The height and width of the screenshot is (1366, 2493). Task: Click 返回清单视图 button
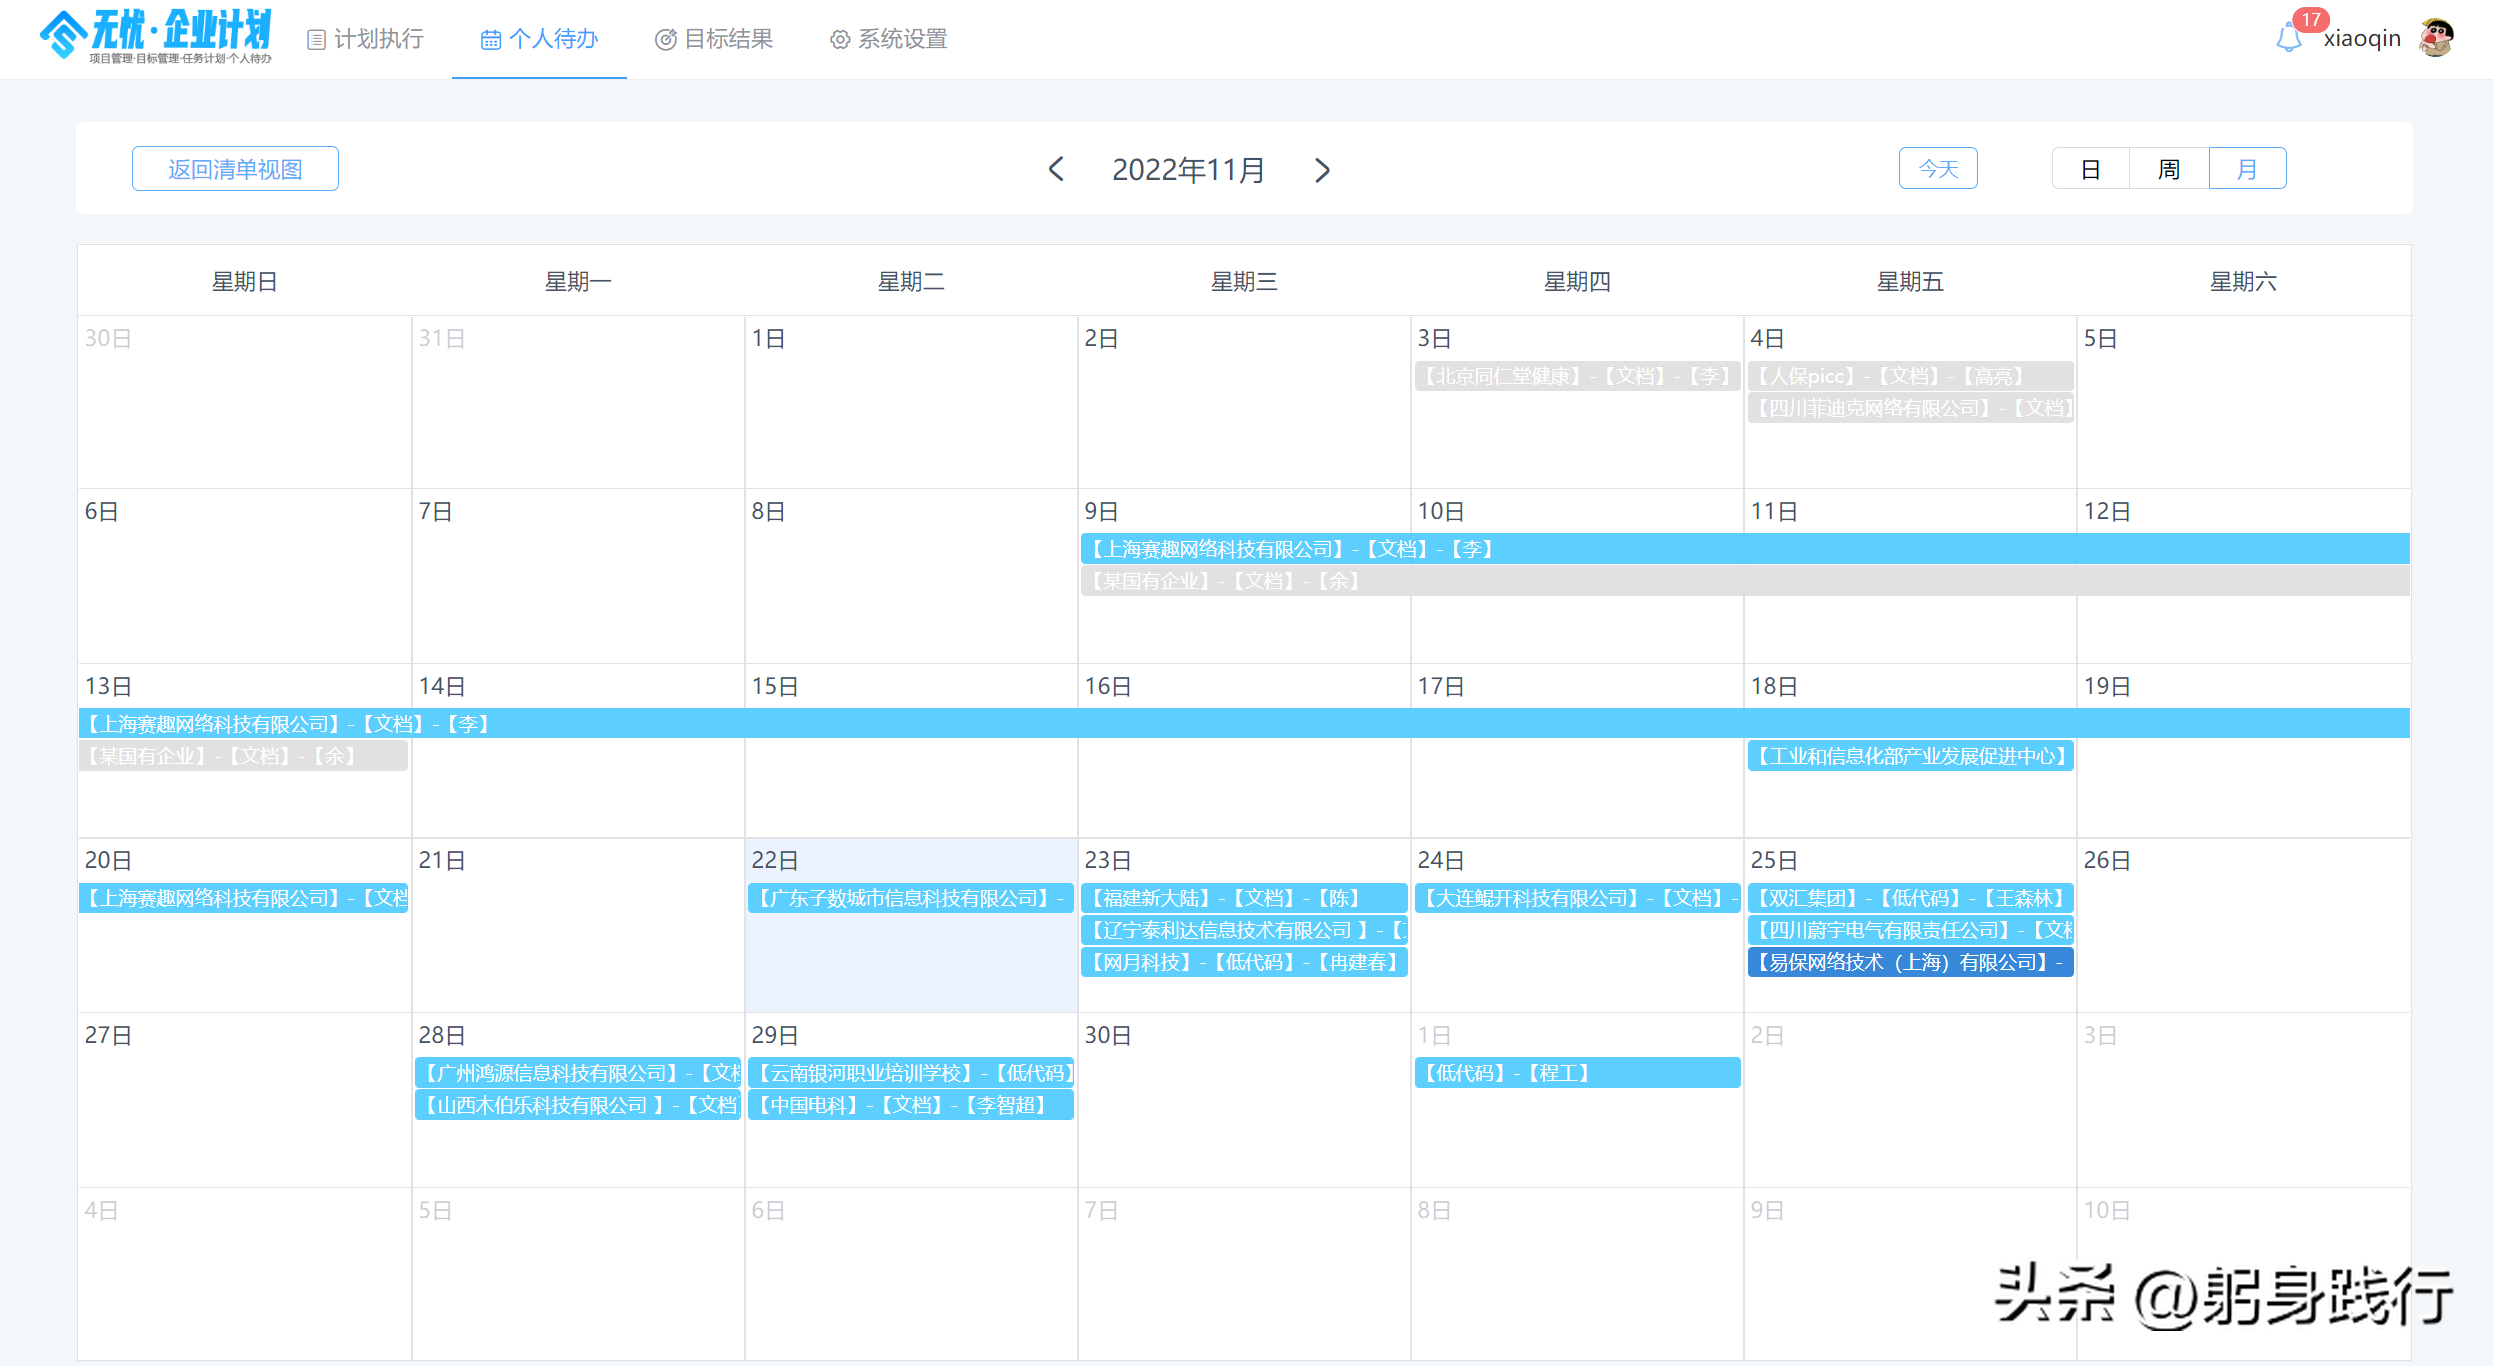pyautogui.click(x=235, y=169)
